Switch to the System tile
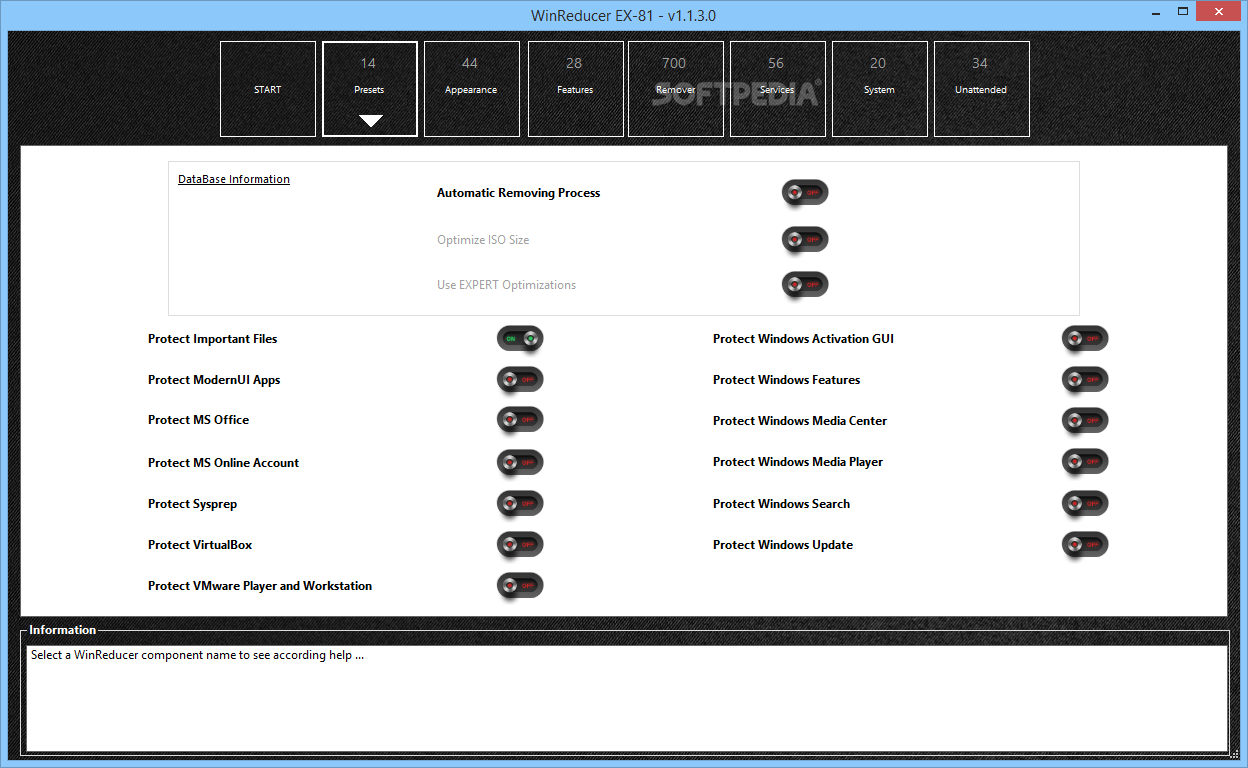This screenshot has height=768, width=1248. point(880,89)
